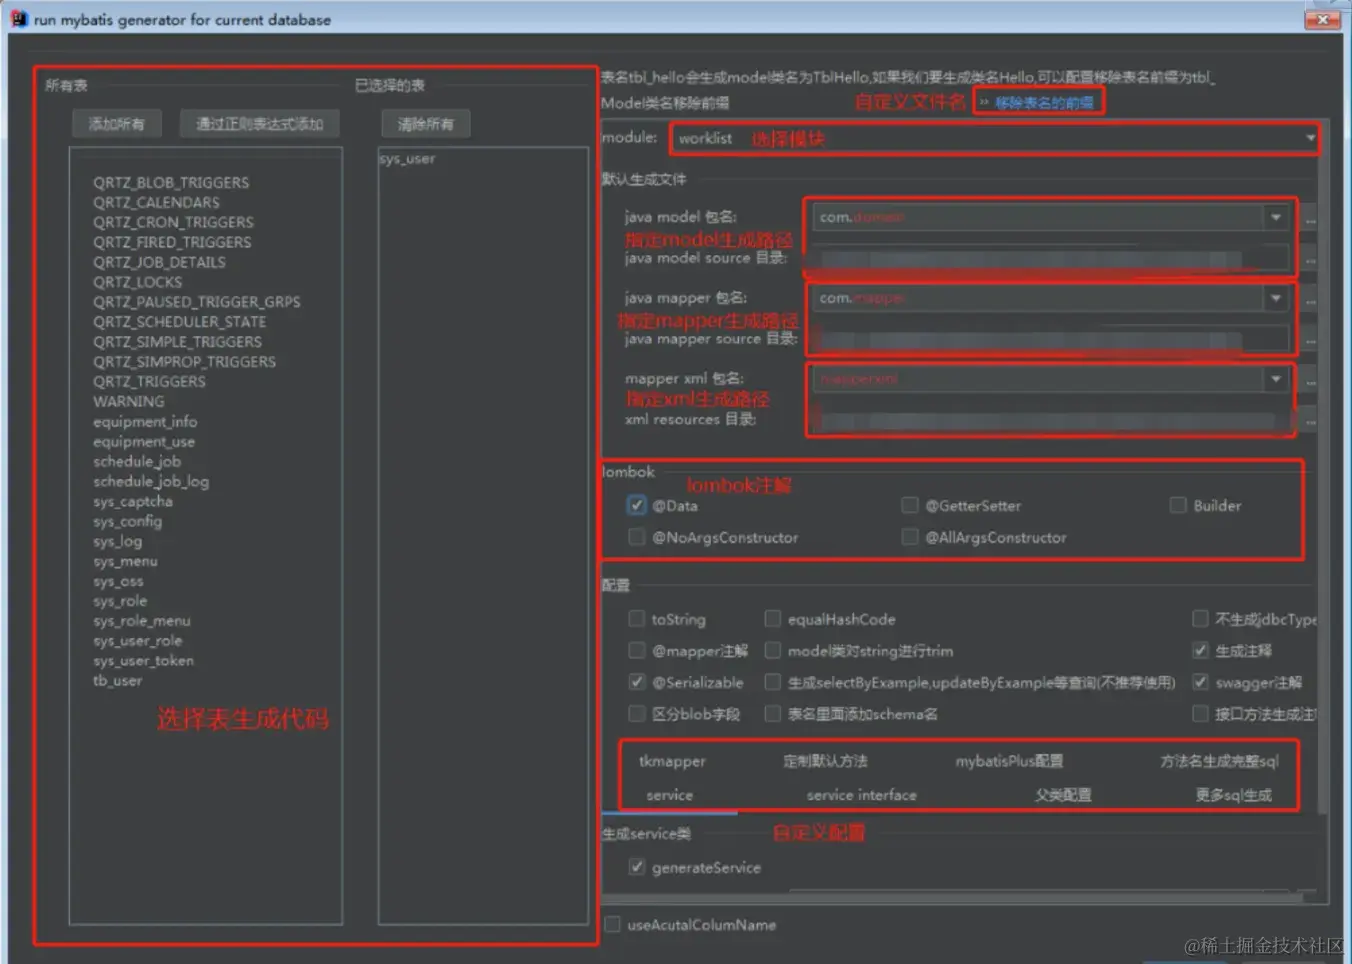Switch to the 父类配置 tab
The height and width of the screenshot is (964, 1352).
[x=1063, y=795]
